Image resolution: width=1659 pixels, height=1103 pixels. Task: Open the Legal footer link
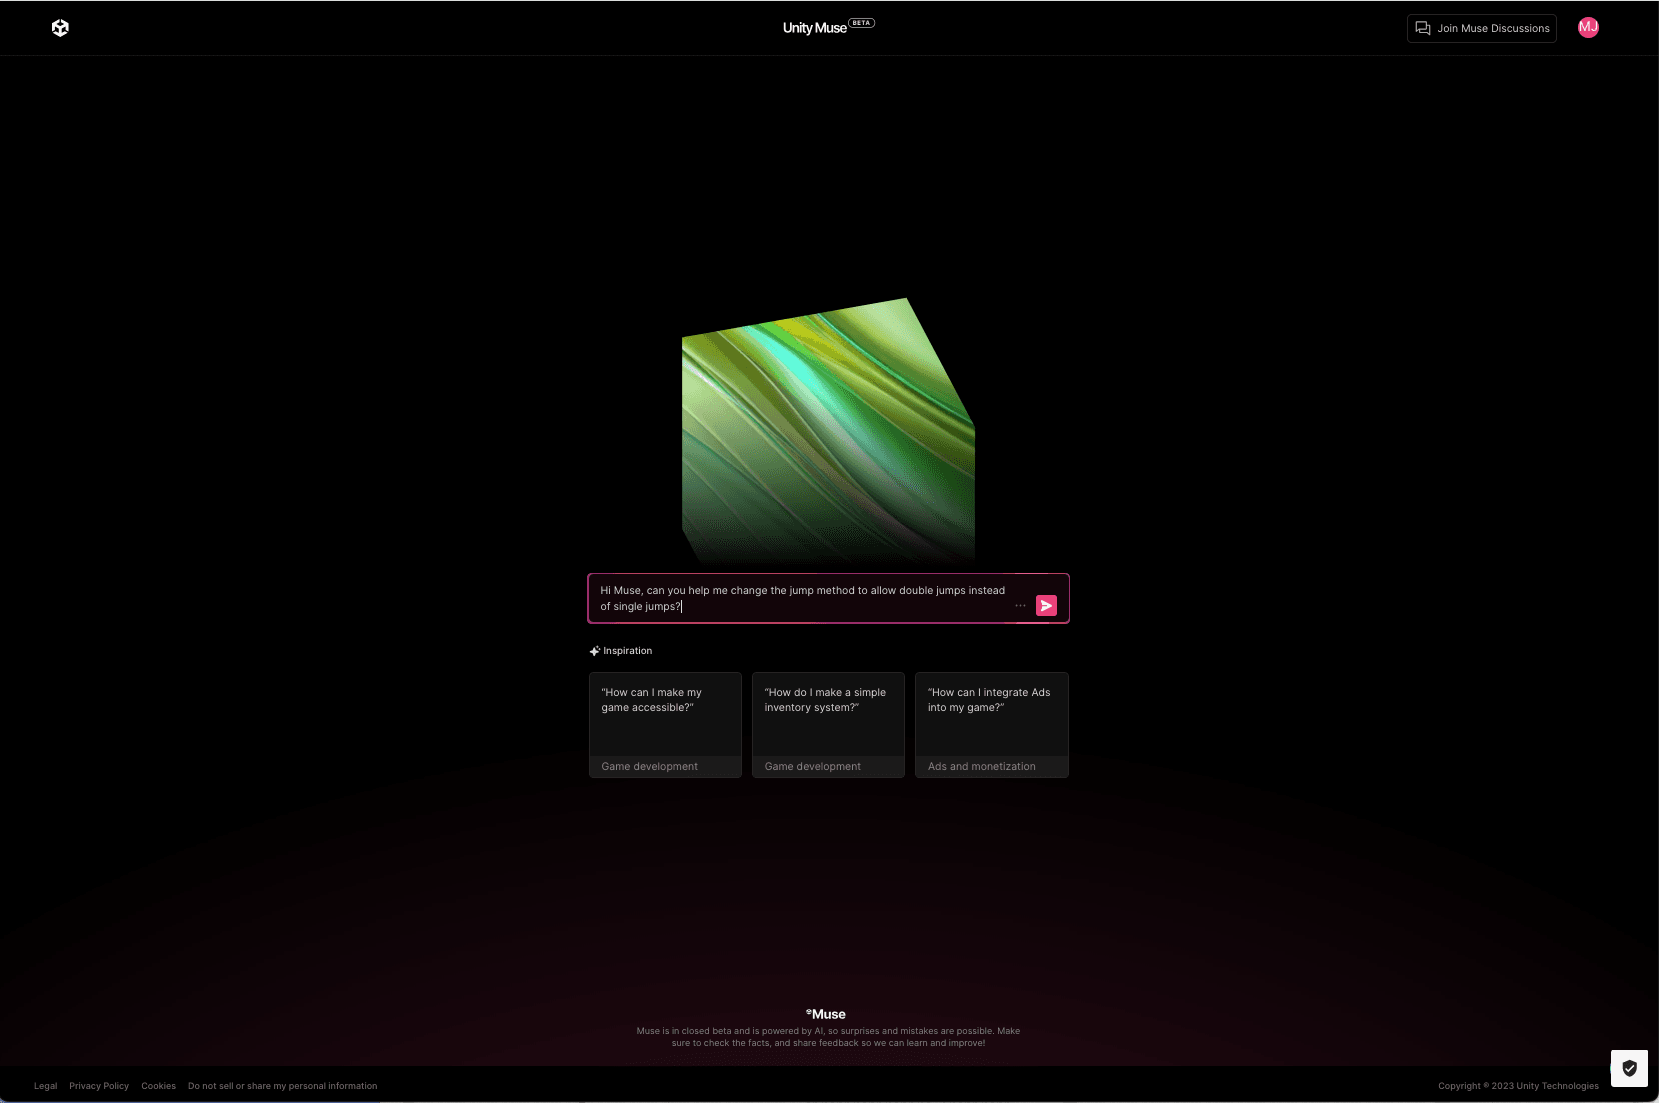click(x=45, y=1086)
